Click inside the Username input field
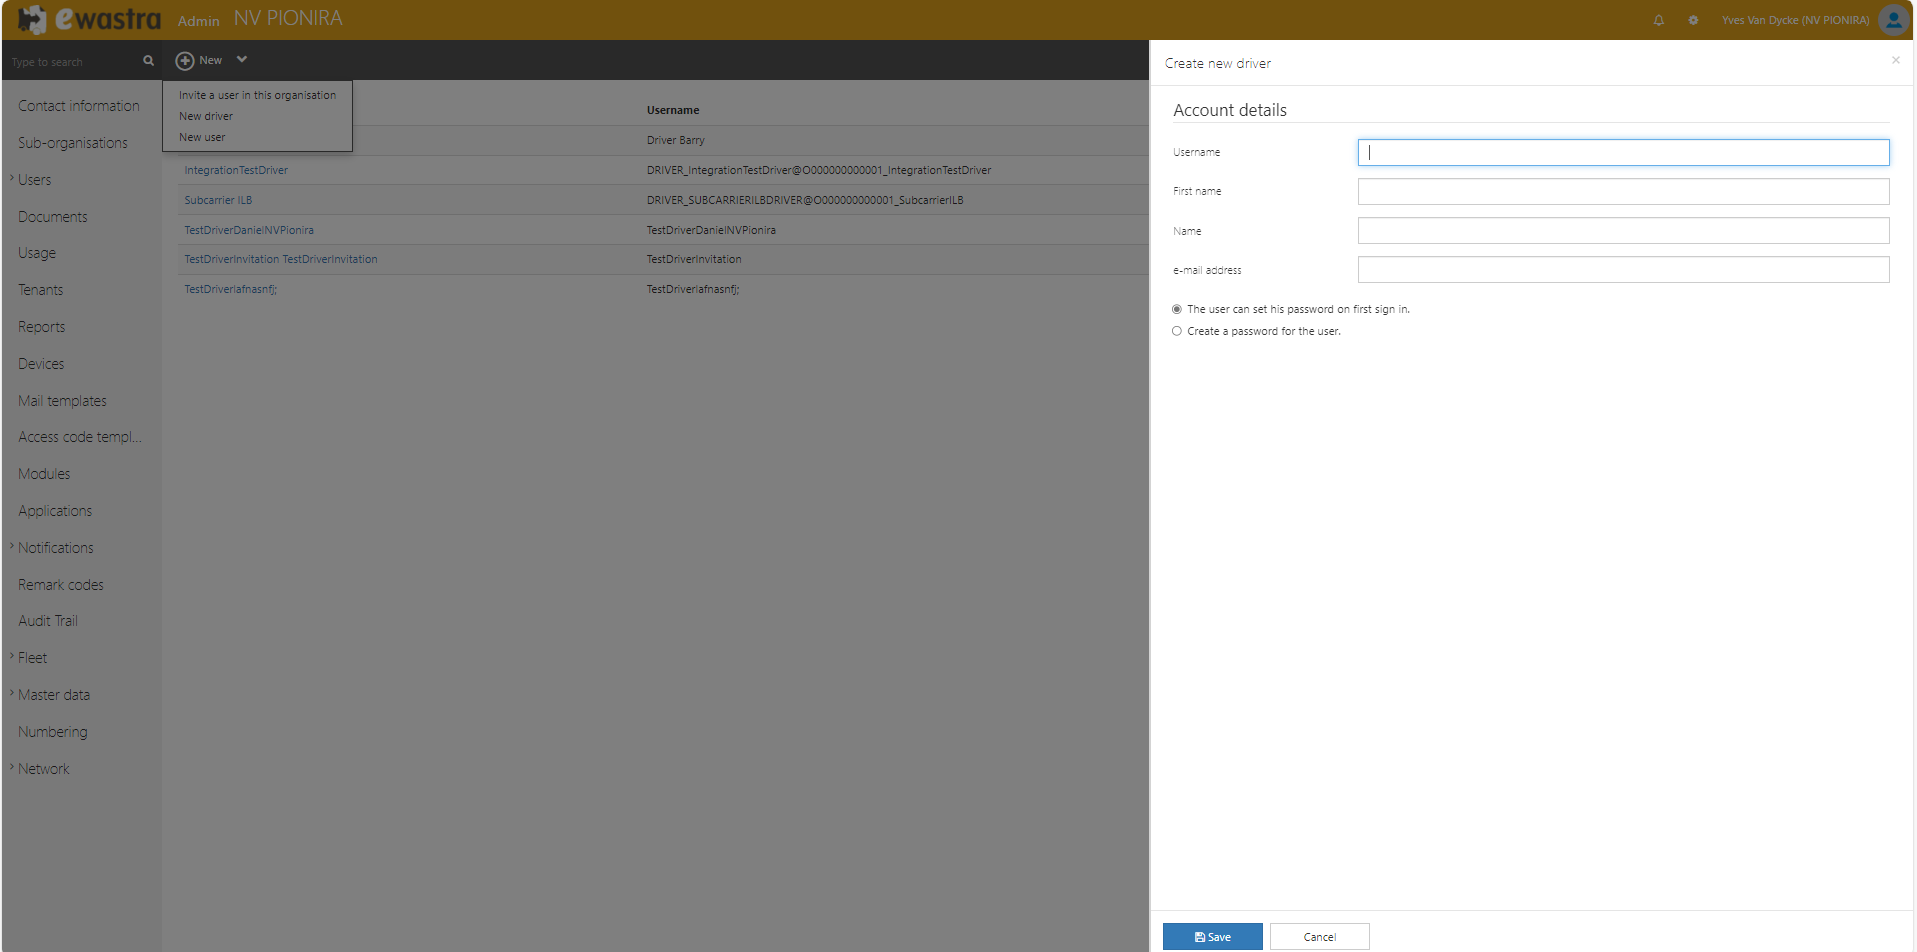 [x=1622, y=152]
